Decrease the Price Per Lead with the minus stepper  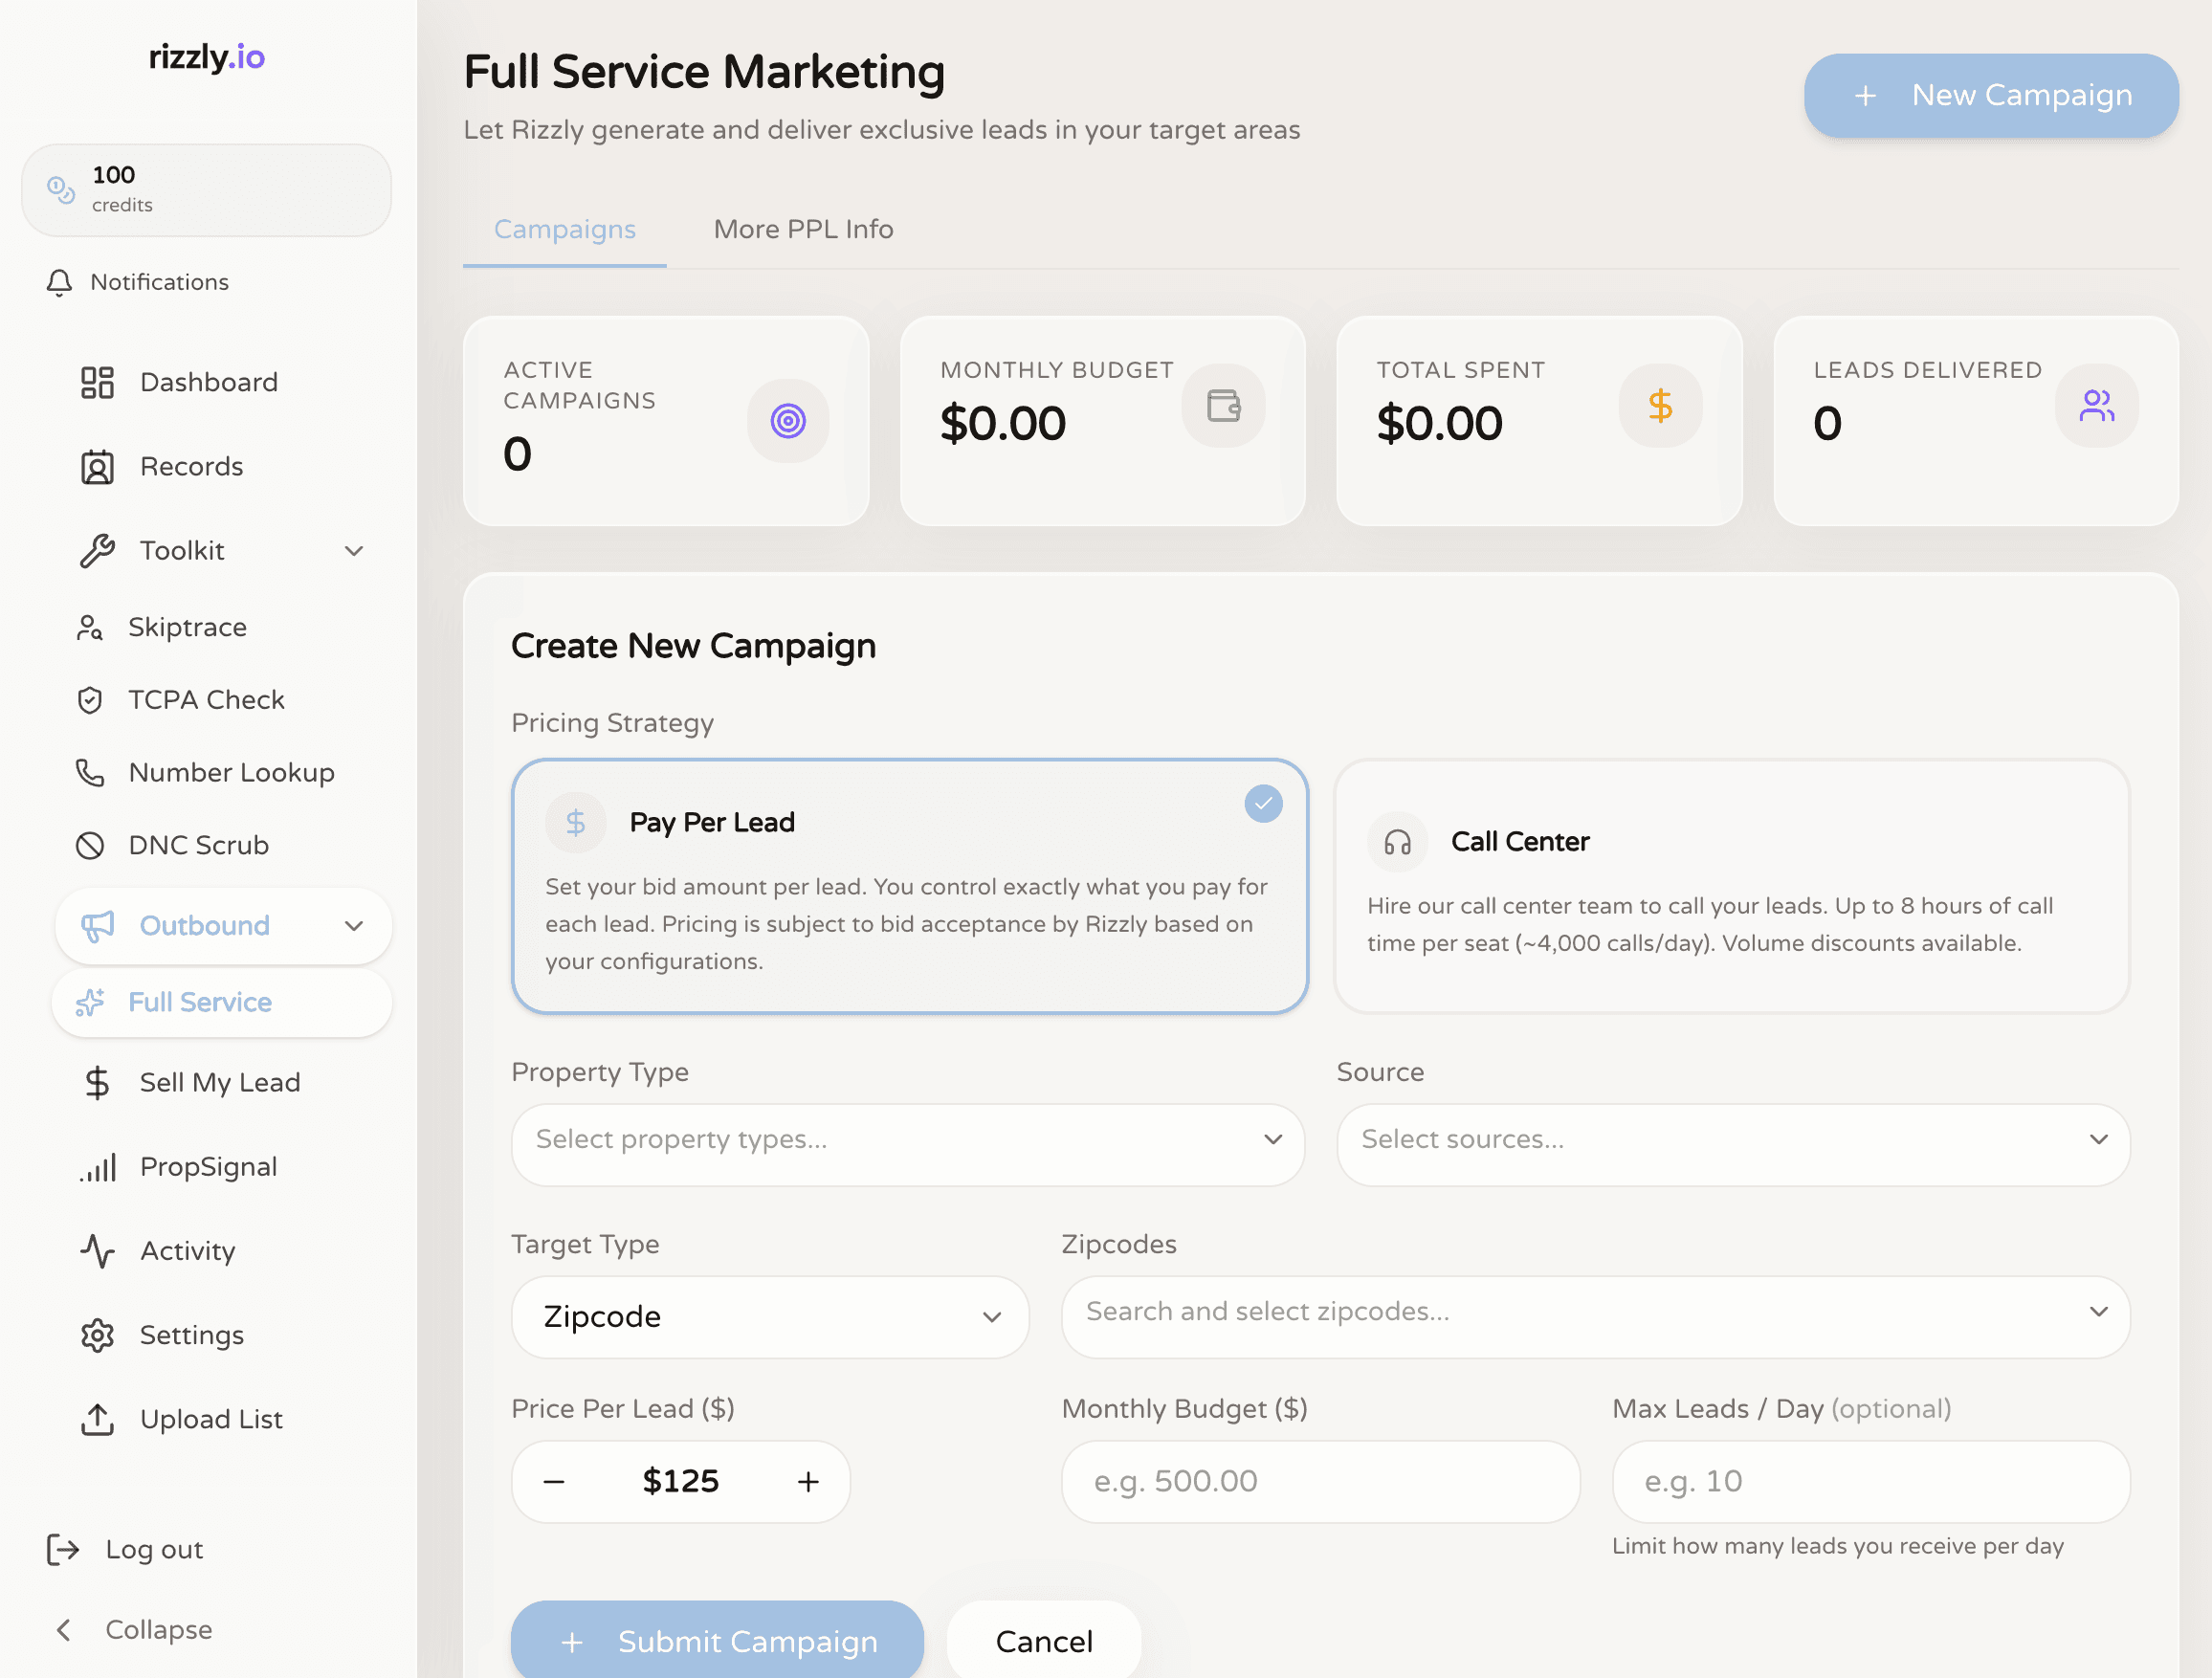click(553, 1481)
